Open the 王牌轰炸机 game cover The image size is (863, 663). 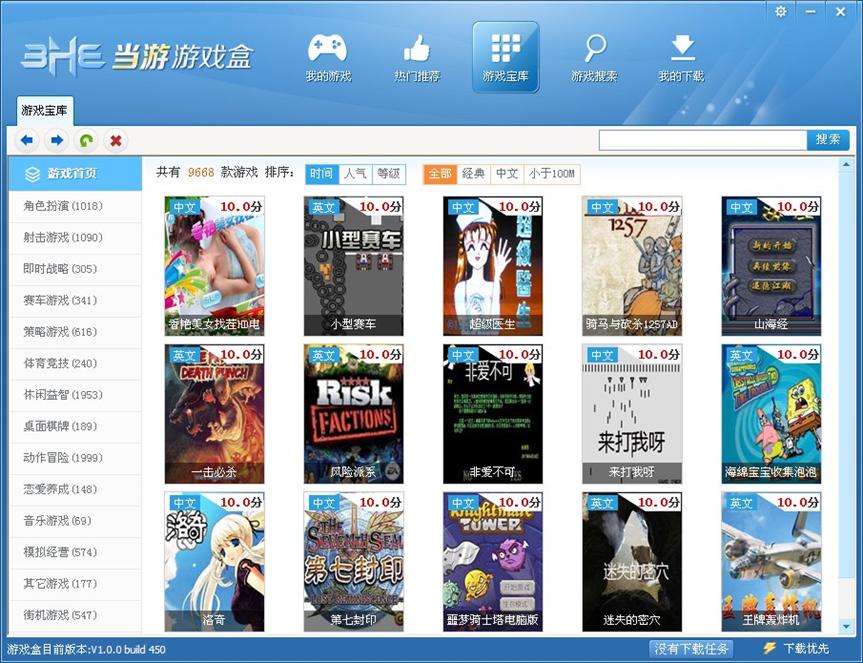click(771, 562)
